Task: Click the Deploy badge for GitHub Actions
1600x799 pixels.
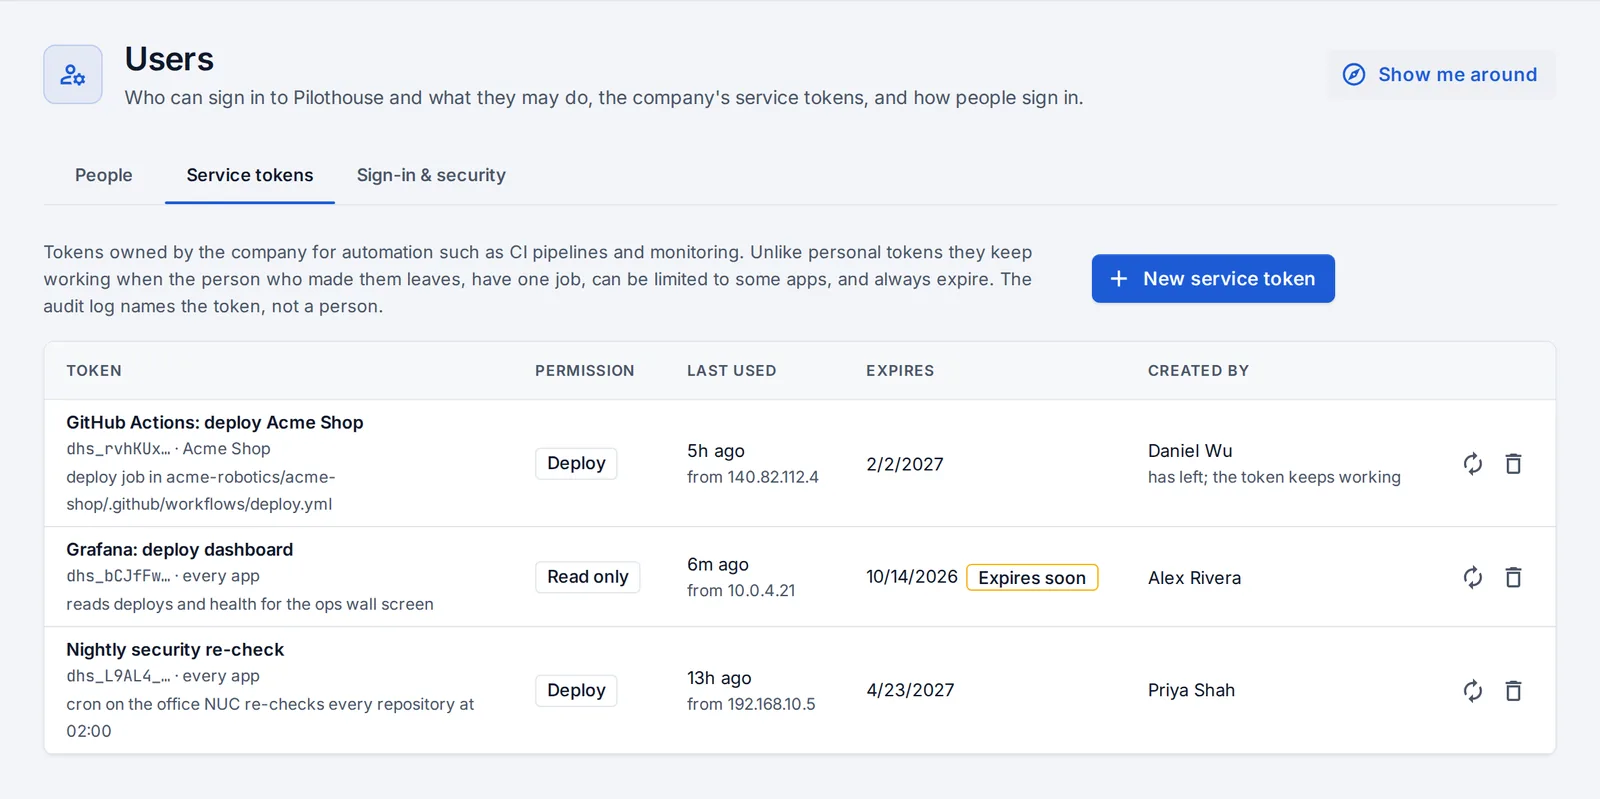Action: [x=576, y=463]
